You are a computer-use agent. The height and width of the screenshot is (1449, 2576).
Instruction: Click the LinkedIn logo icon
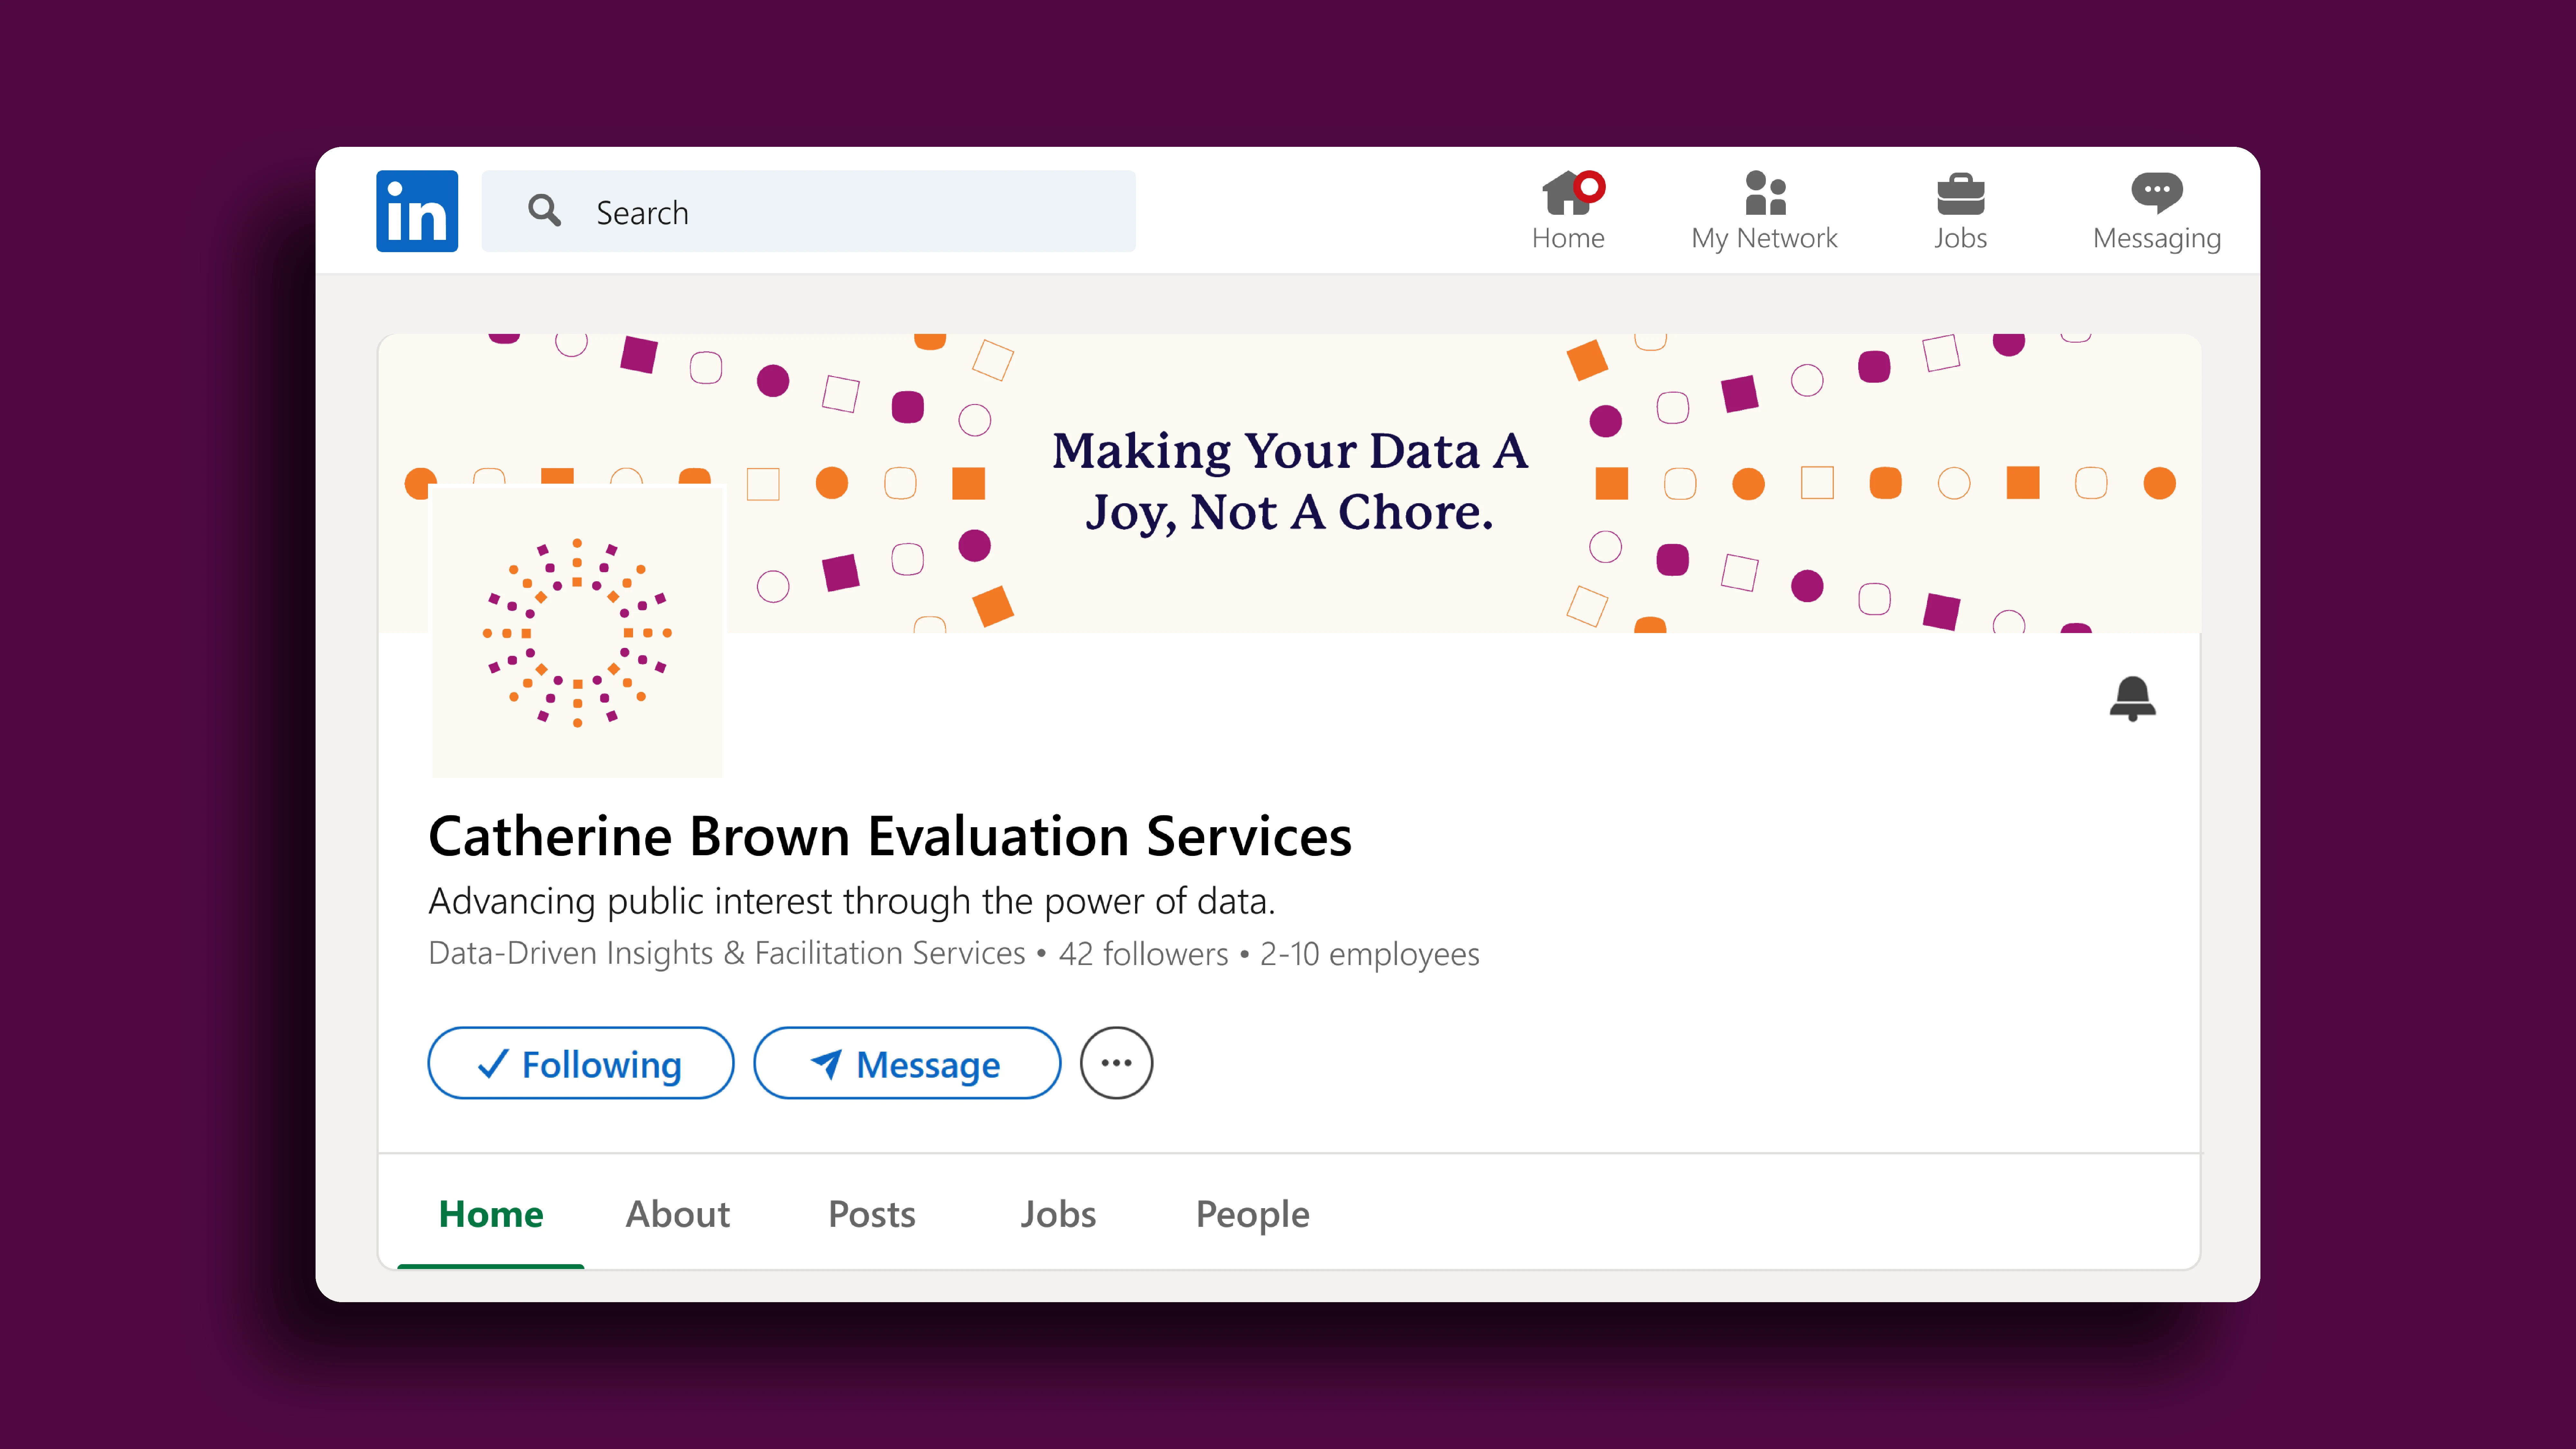(417, 211)
